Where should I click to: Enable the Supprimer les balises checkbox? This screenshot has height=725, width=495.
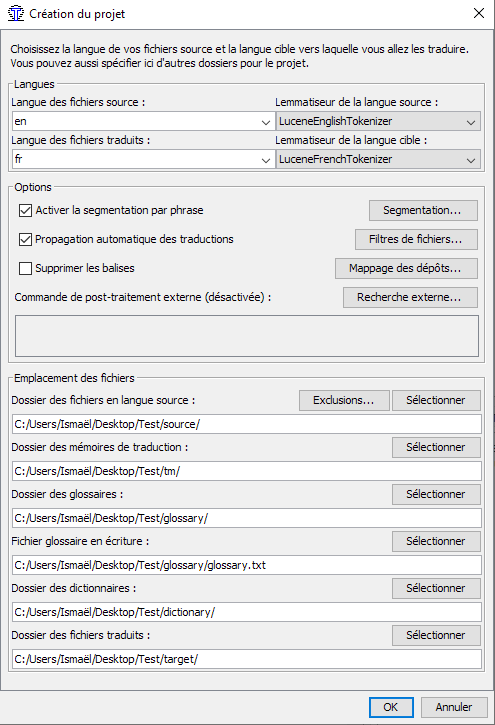pyautogui.click(x=25, y=268)
